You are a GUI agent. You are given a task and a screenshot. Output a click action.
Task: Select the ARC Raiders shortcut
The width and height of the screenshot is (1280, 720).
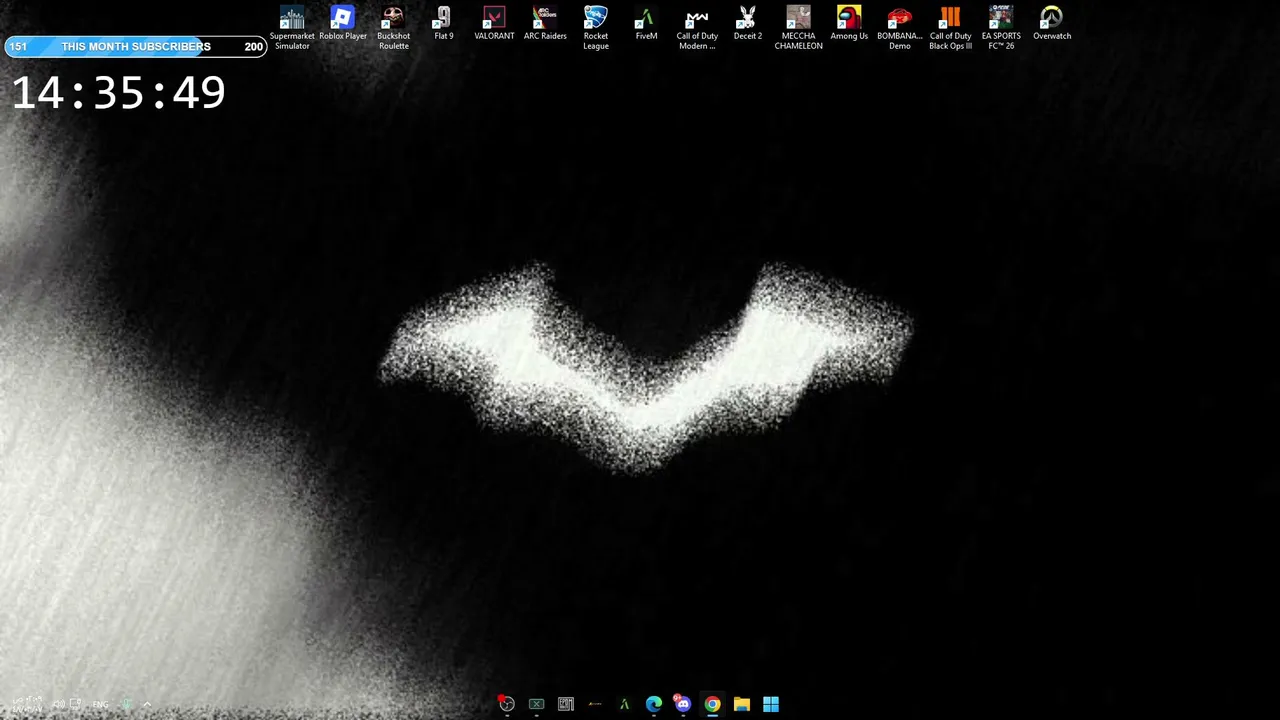tap(545, 24)
